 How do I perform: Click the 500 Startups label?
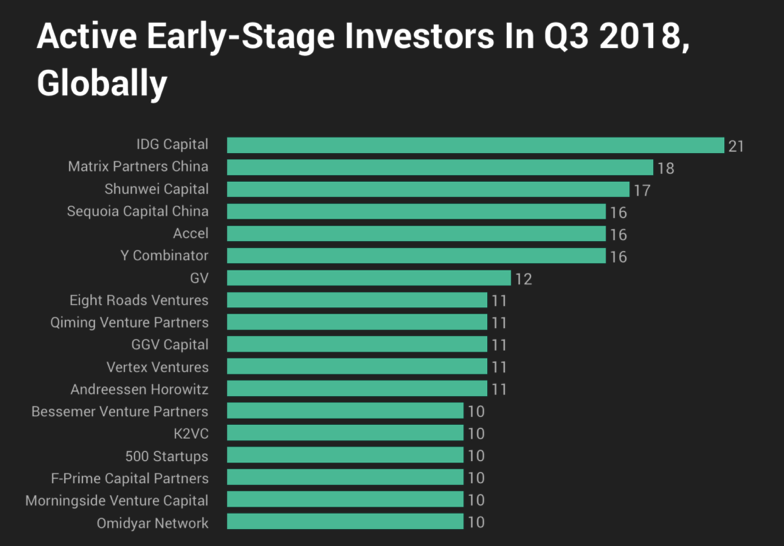pyautogui.click(x=167, y=455)
